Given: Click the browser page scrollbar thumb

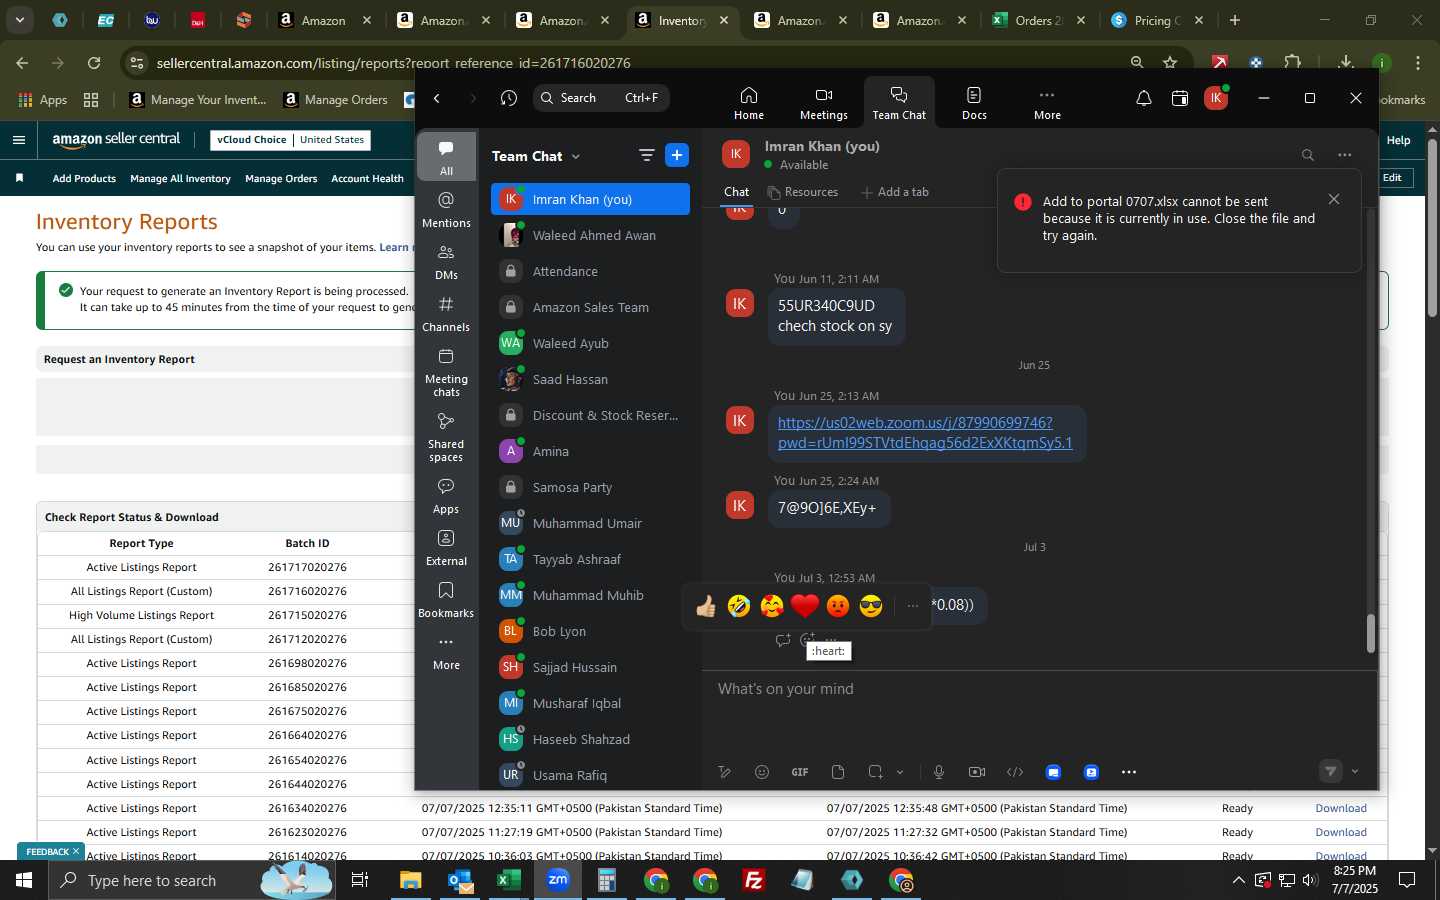Looking at the screenshot, I should click(x=1432, y=228).
